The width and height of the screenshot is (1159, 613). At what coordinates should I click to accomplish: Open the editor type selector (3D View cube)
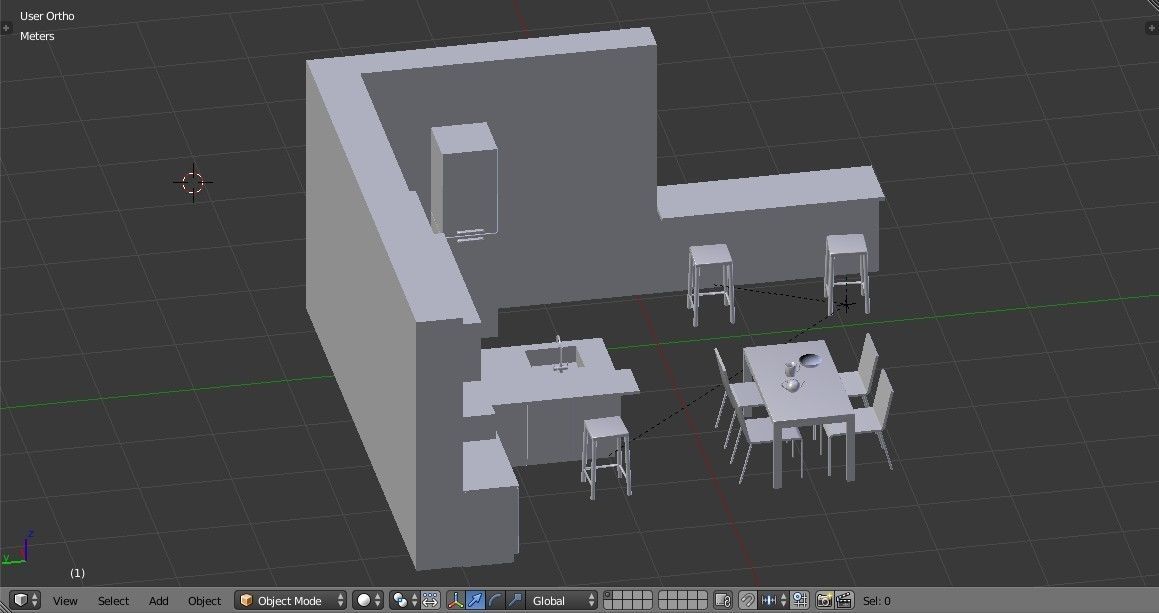pyautogui.click(x=27, y=600)
